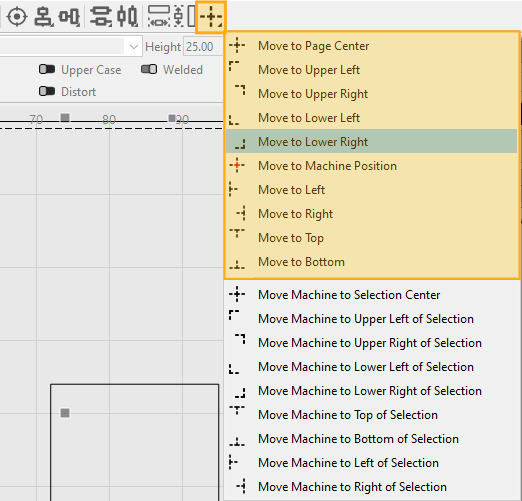Expand the font dropdown arrow beside Height
Screen dimensions: 522x501
pos(134,47)
